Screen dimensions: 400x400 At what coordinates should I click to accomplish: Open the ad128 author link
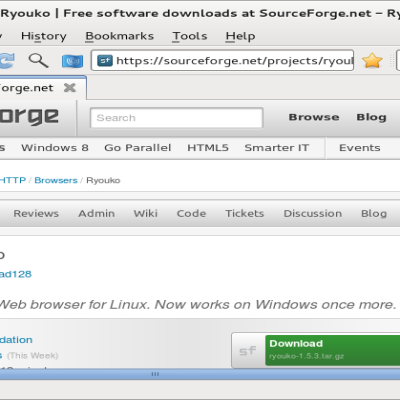click(x=16, y=274)
